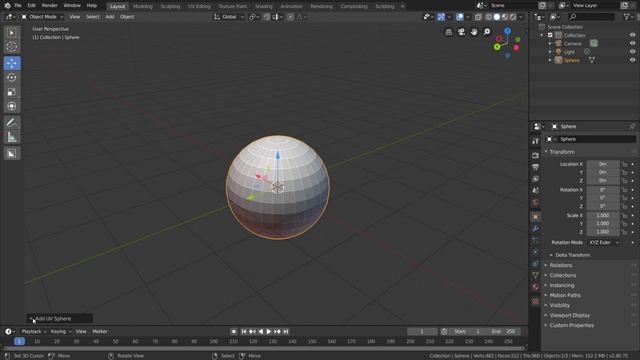640x360 pixels.
Task: Select the Move tool
Action: pyautogui.click(x=12, y=63)
